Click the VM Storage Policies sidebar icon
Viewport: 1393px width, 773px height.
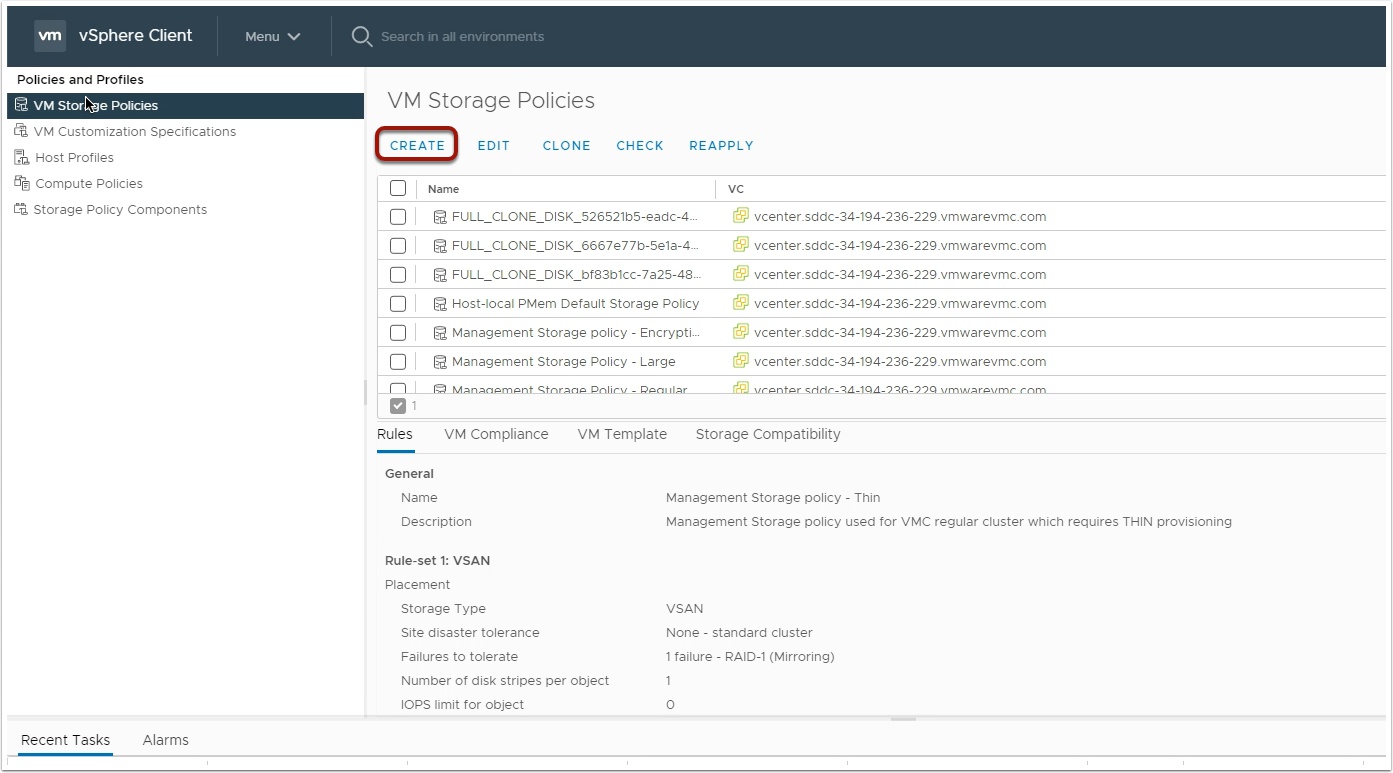click(x=21, y=105)
